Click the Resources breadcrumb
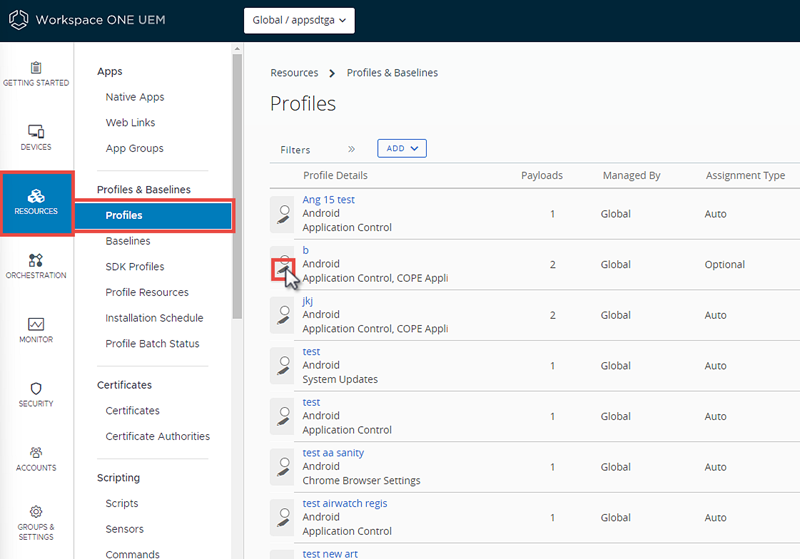Viewport: 800px width, 559px height. [x=294, y=72]
